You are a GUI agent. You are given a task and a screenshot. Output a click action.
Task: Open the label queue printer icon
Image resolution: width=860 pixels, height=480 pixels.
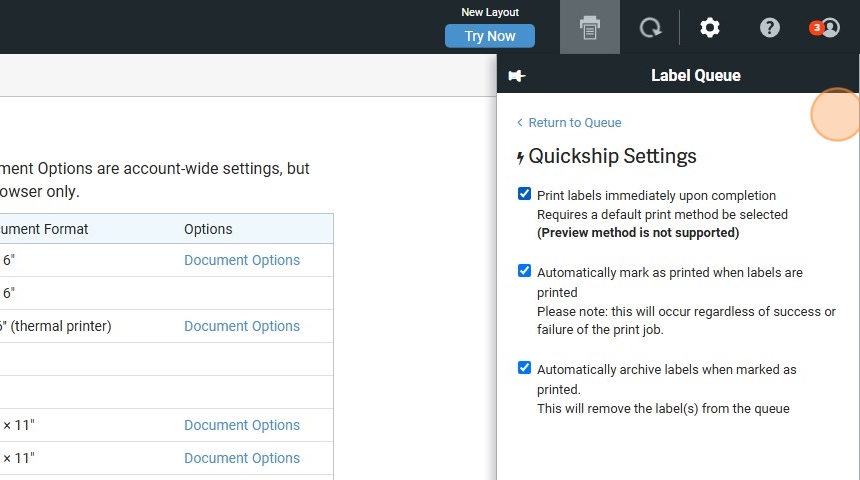coord(590,28)
